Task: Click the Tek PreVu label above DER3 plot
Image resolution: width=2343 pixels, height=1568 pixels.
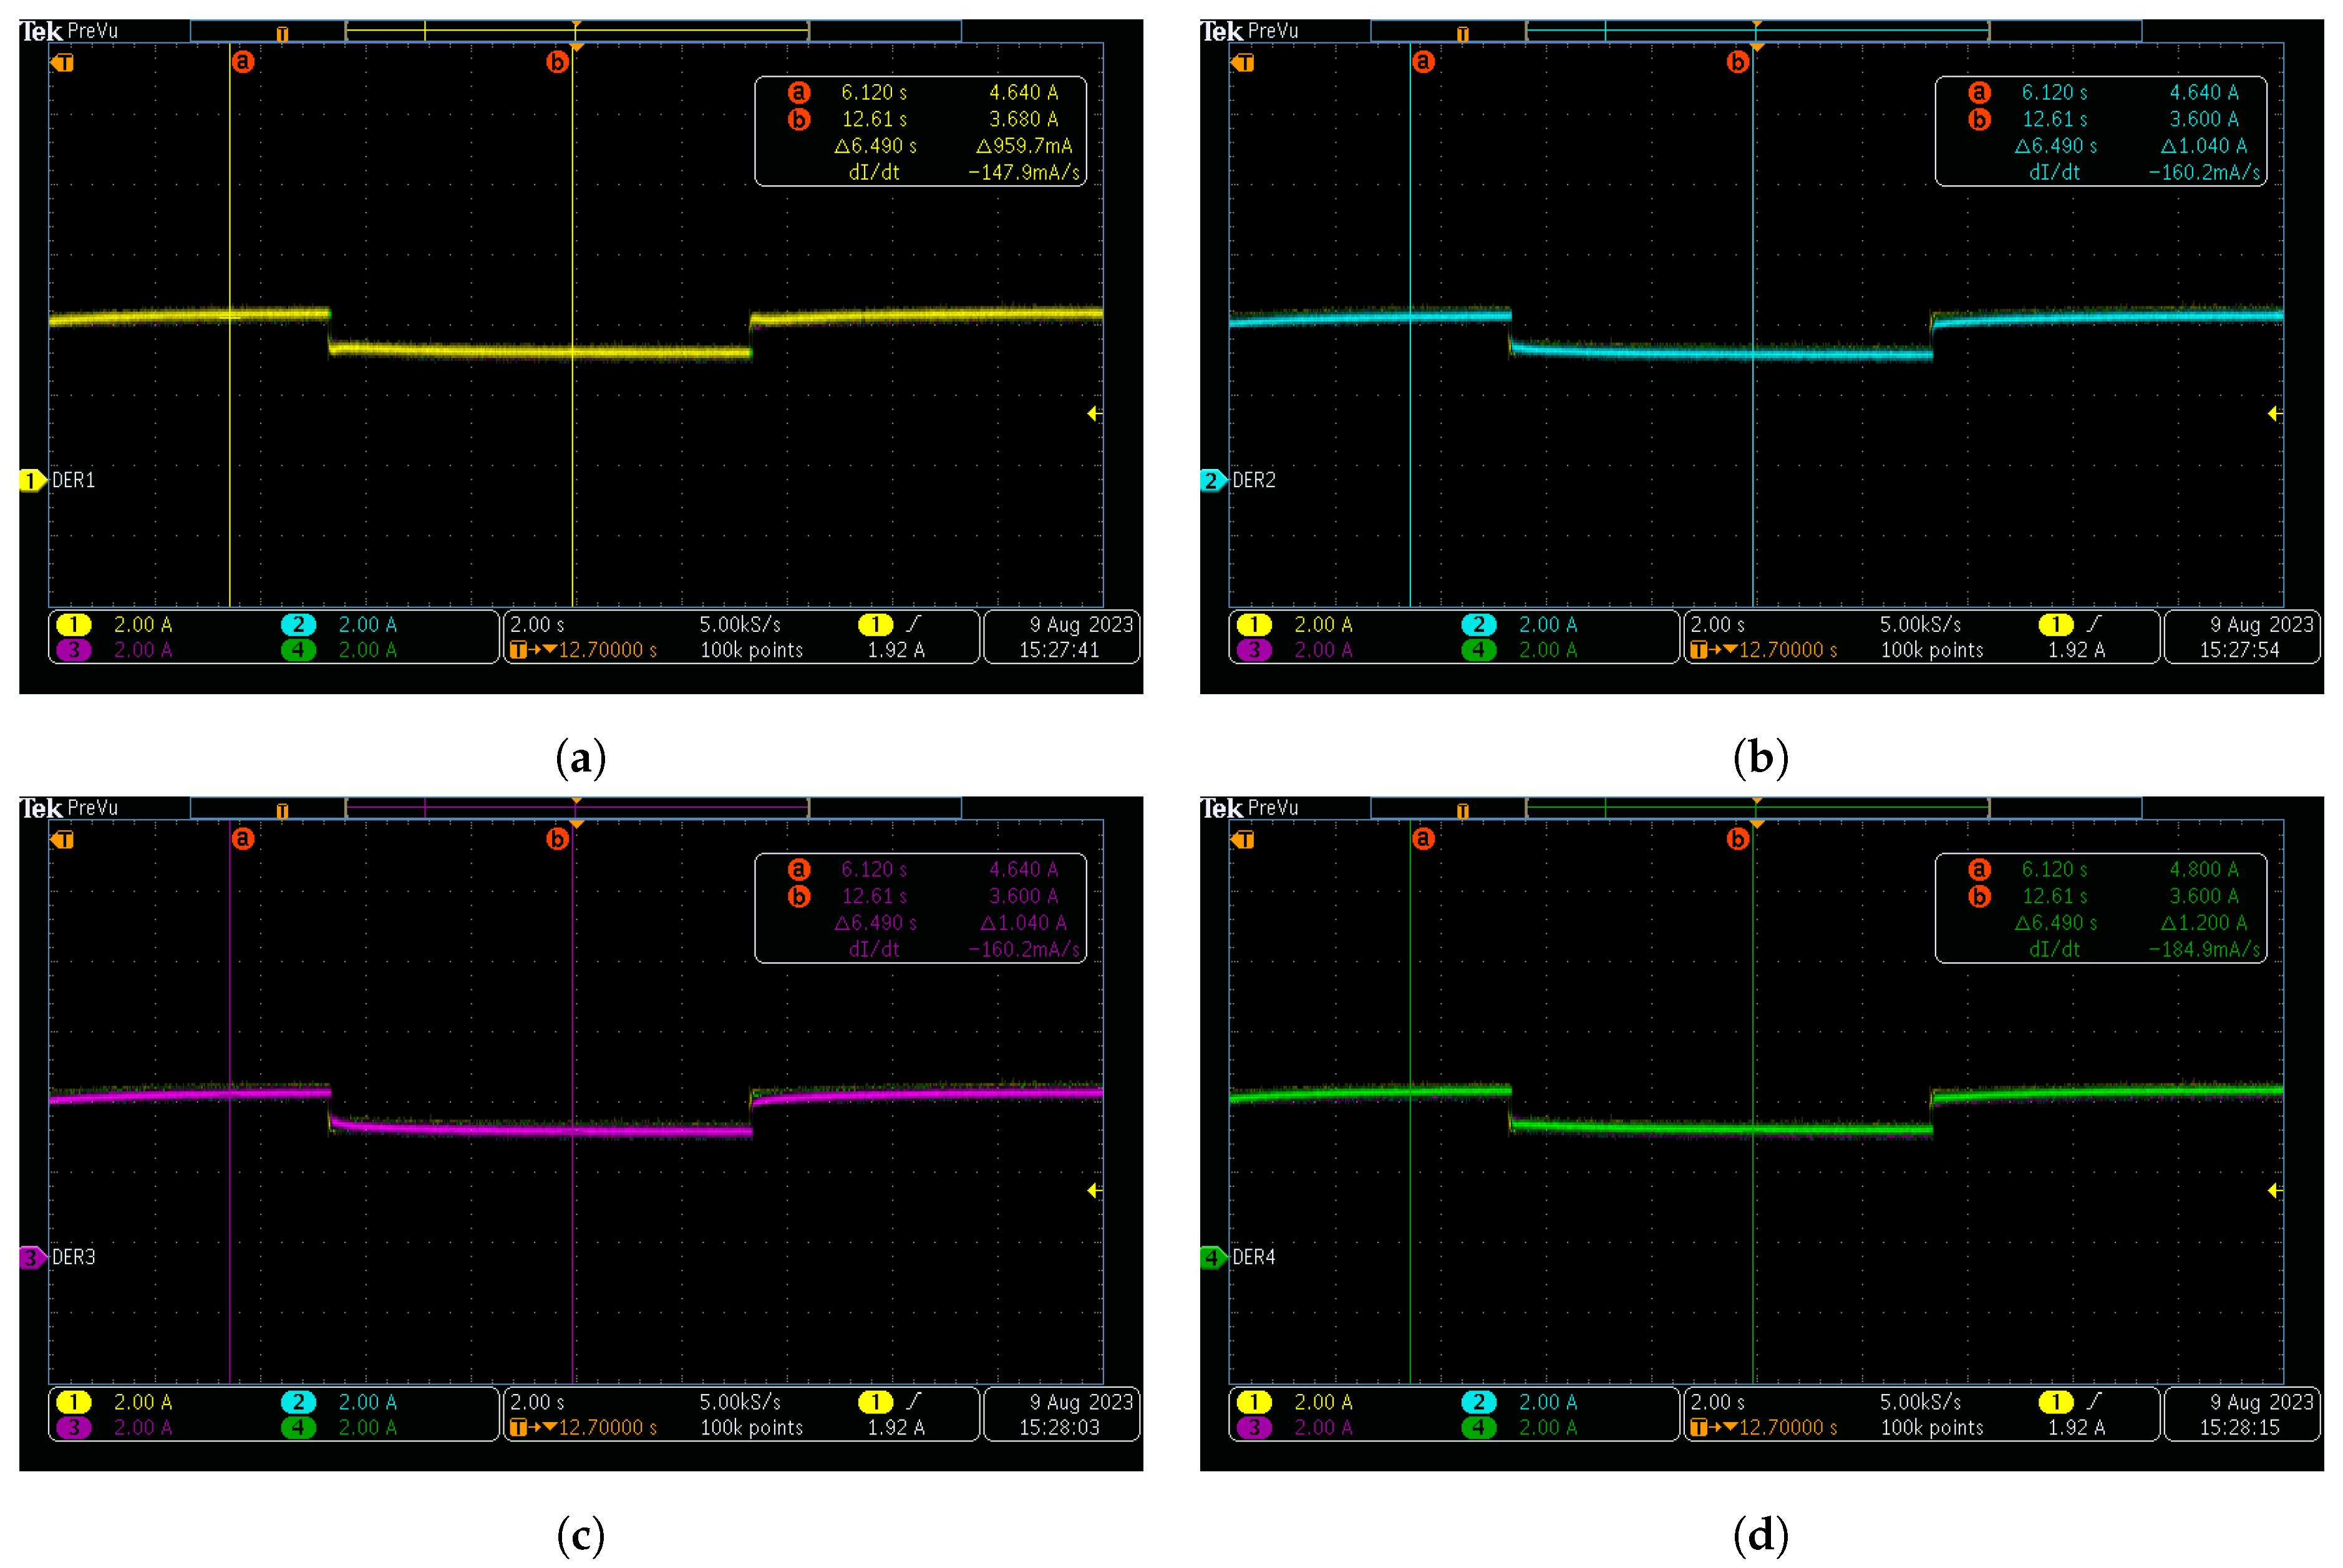Action: (68, 808)
